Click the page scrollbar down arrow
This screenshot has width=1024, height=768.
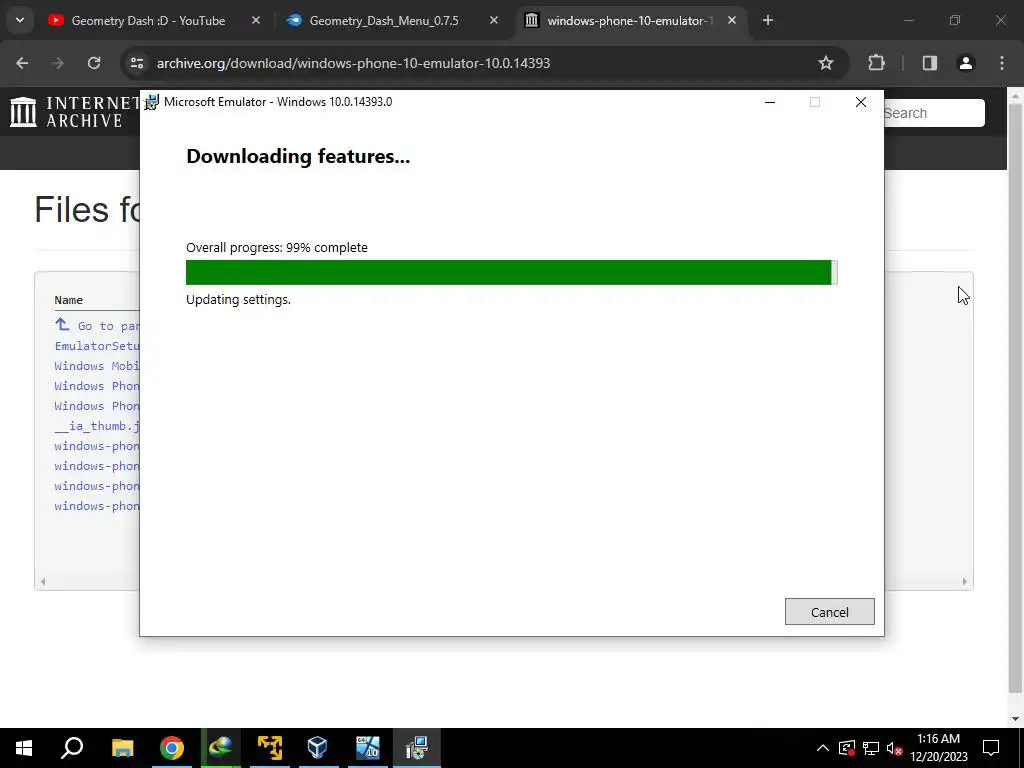(x=1016, y=719)
